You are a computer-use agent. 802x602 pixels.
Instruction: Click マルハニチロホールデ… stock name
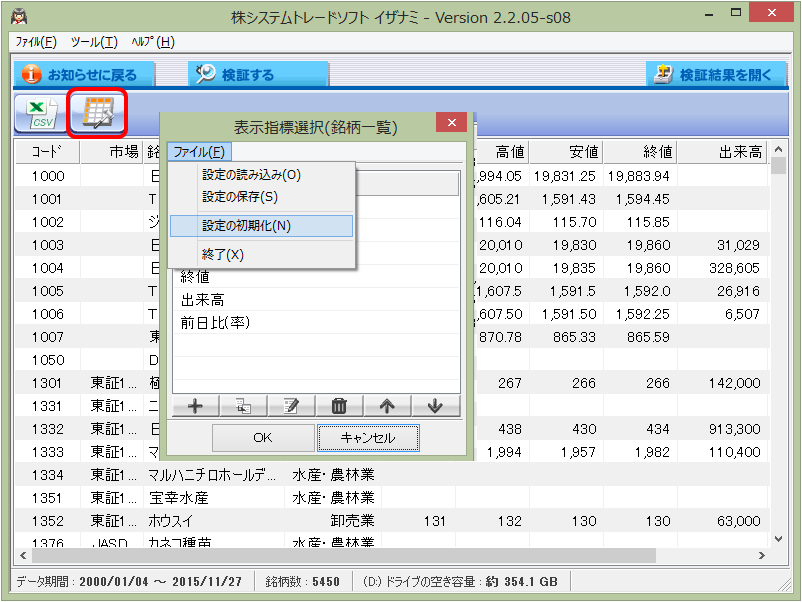tap(212, 475)
